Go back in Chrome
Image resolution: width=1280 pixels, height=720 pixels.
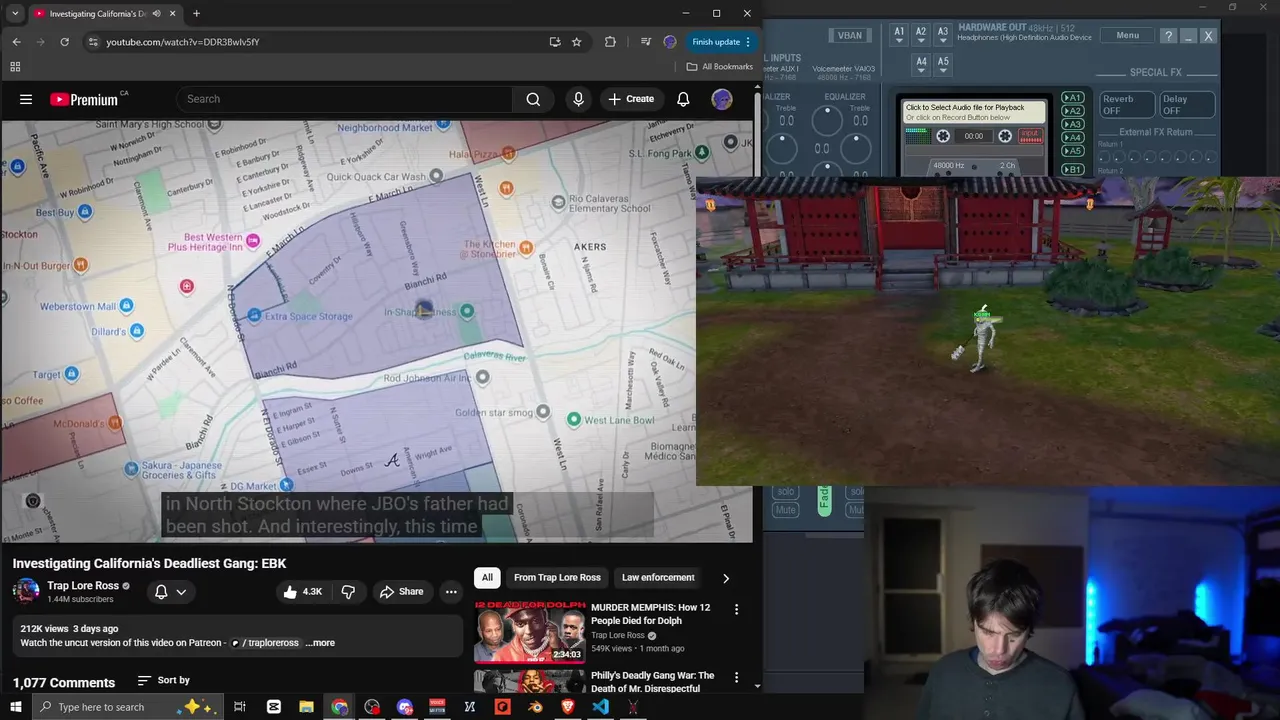pos(16,42)
